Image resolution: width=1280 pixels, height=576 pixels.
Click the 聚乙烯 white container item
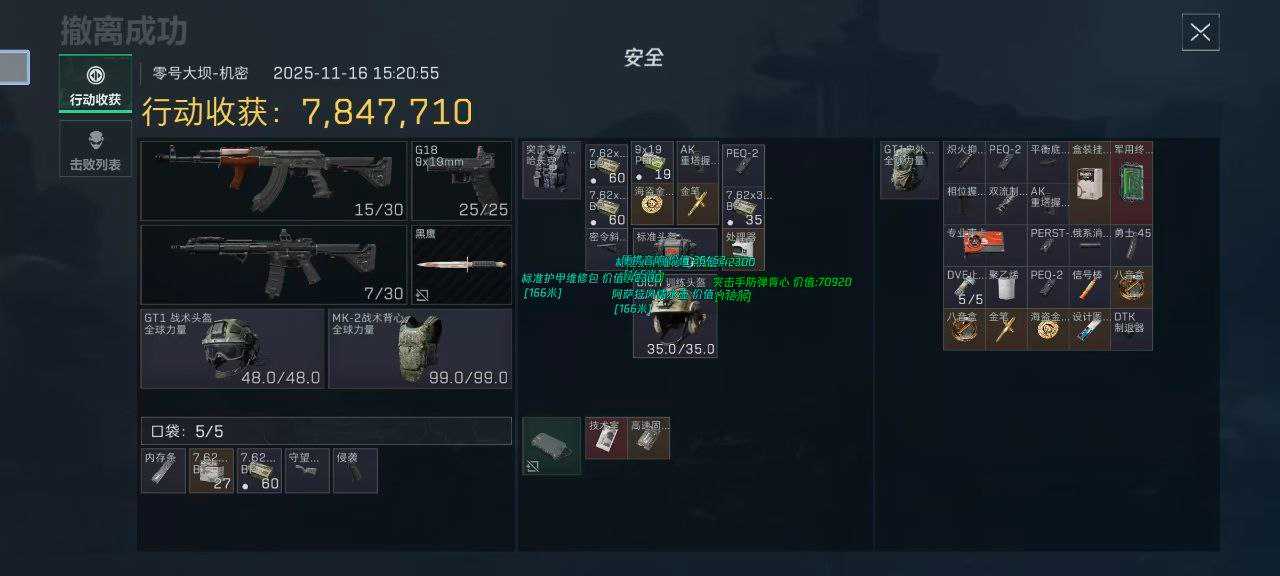(x=1006, y=287)
